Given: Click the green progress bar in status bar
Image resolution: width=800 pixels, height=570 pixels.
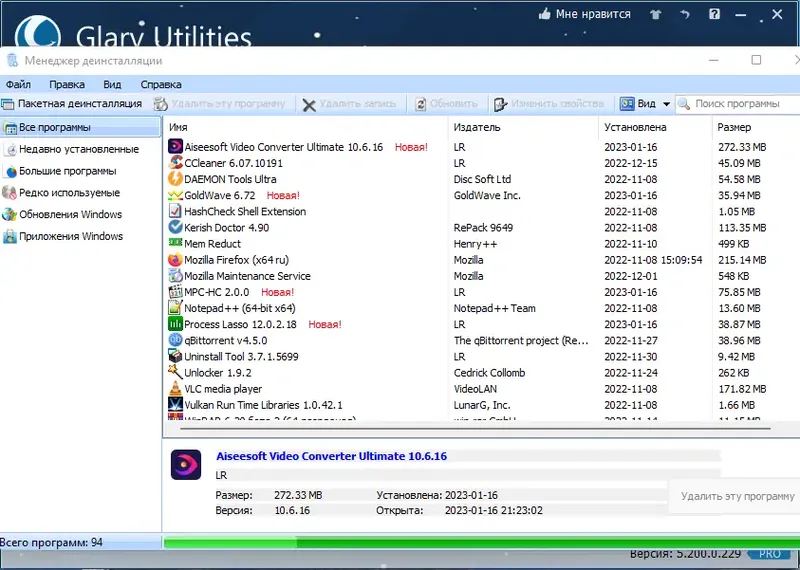Looking at the screenshot, I should pos(481,542).
